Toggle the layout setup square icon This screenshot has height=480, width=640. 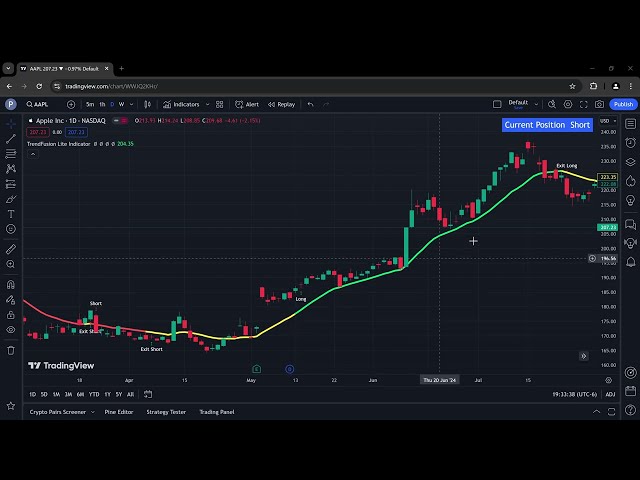[x=497, y=104]
